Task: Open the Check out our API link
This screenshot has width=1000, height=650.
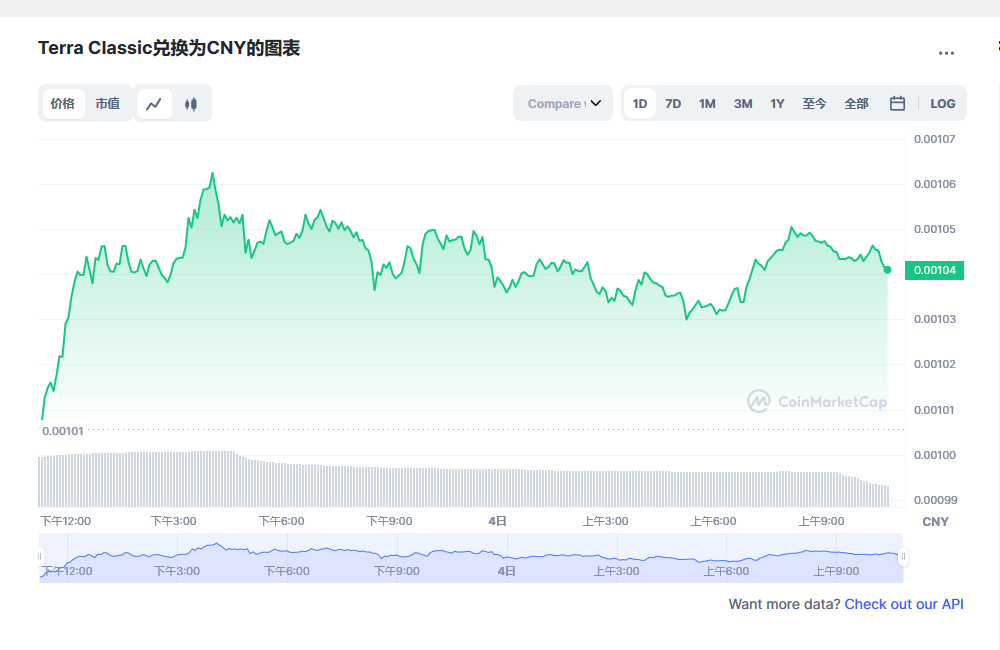Action: click(x=904, y=604)
